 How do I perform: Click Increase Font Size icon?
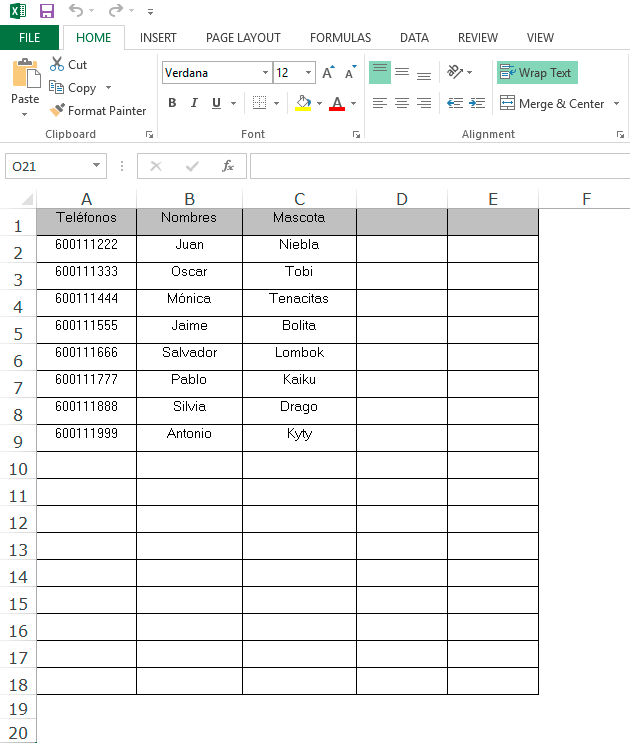pyautogui.click(x=328, y=73)
